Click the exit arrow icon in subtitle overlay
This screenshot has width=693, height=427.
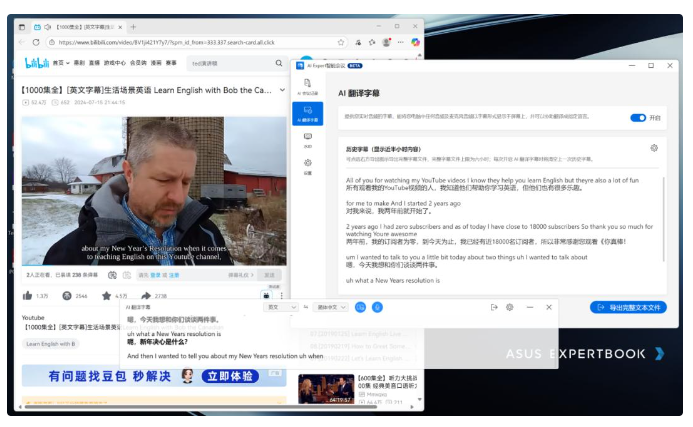point(494,307)
